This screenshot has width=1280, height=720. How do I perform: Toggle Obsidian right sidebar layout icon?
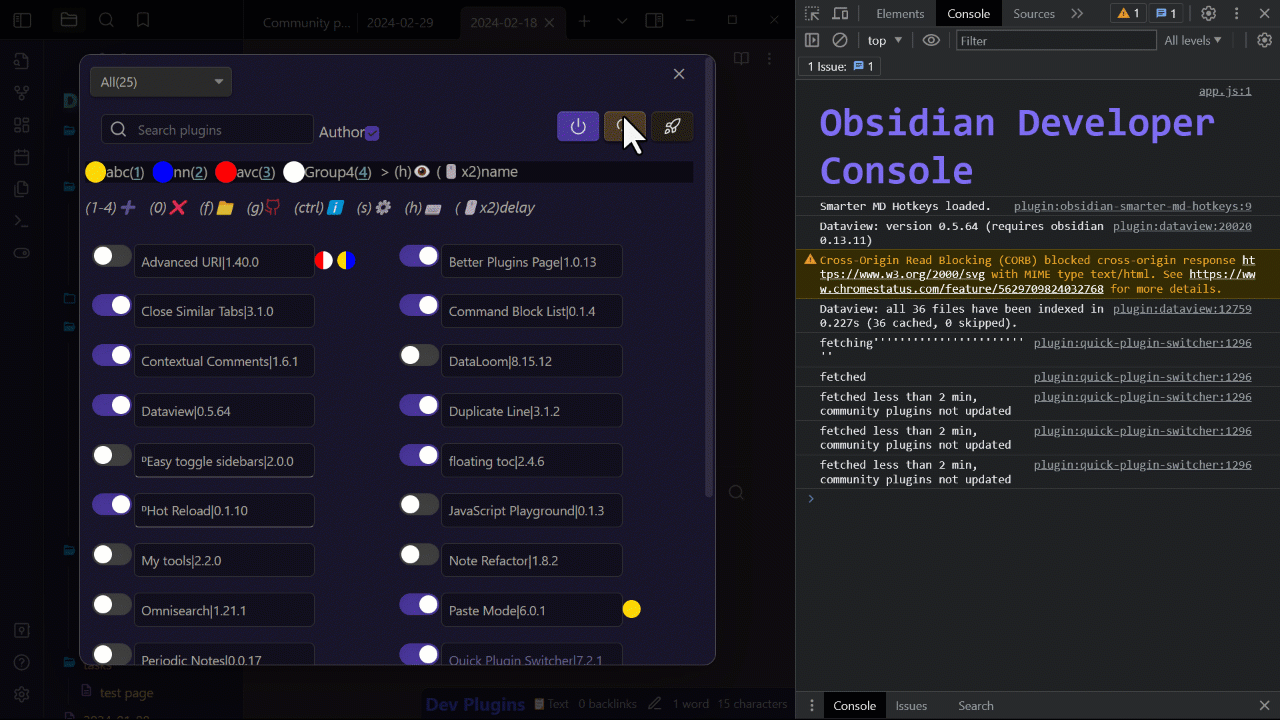[x=654, y=21]
